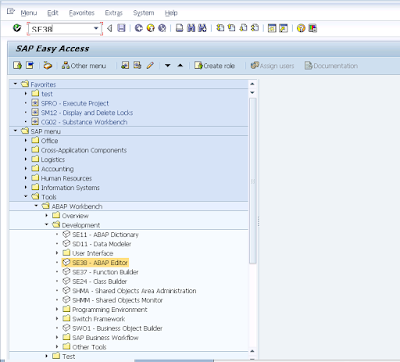Open SAP Business Workplace icon
Viewport: 400px width, 362px height.
click(x=48, y=65)
